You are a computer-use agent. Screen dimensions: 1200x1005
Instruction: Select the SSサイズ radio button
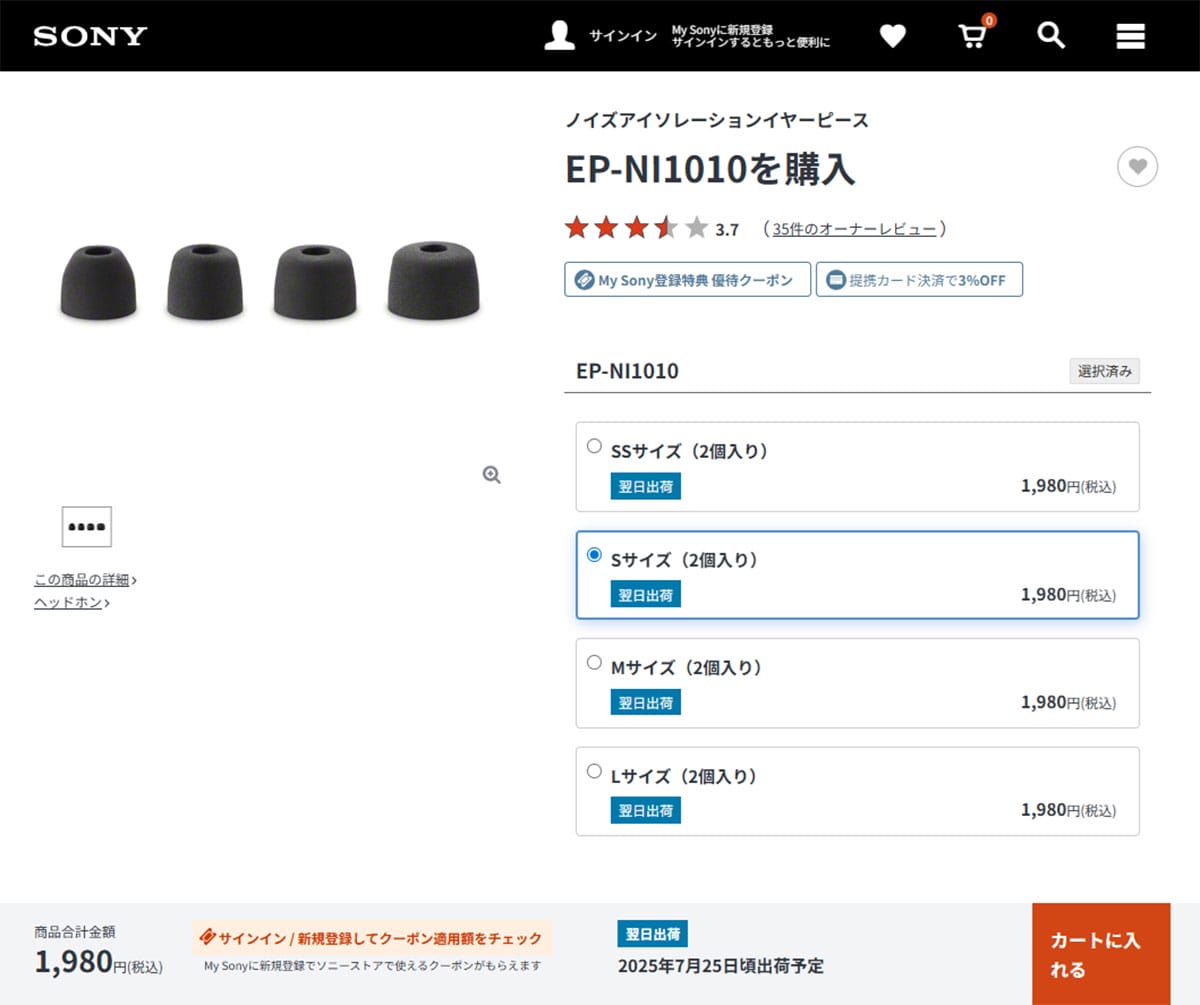594,446
